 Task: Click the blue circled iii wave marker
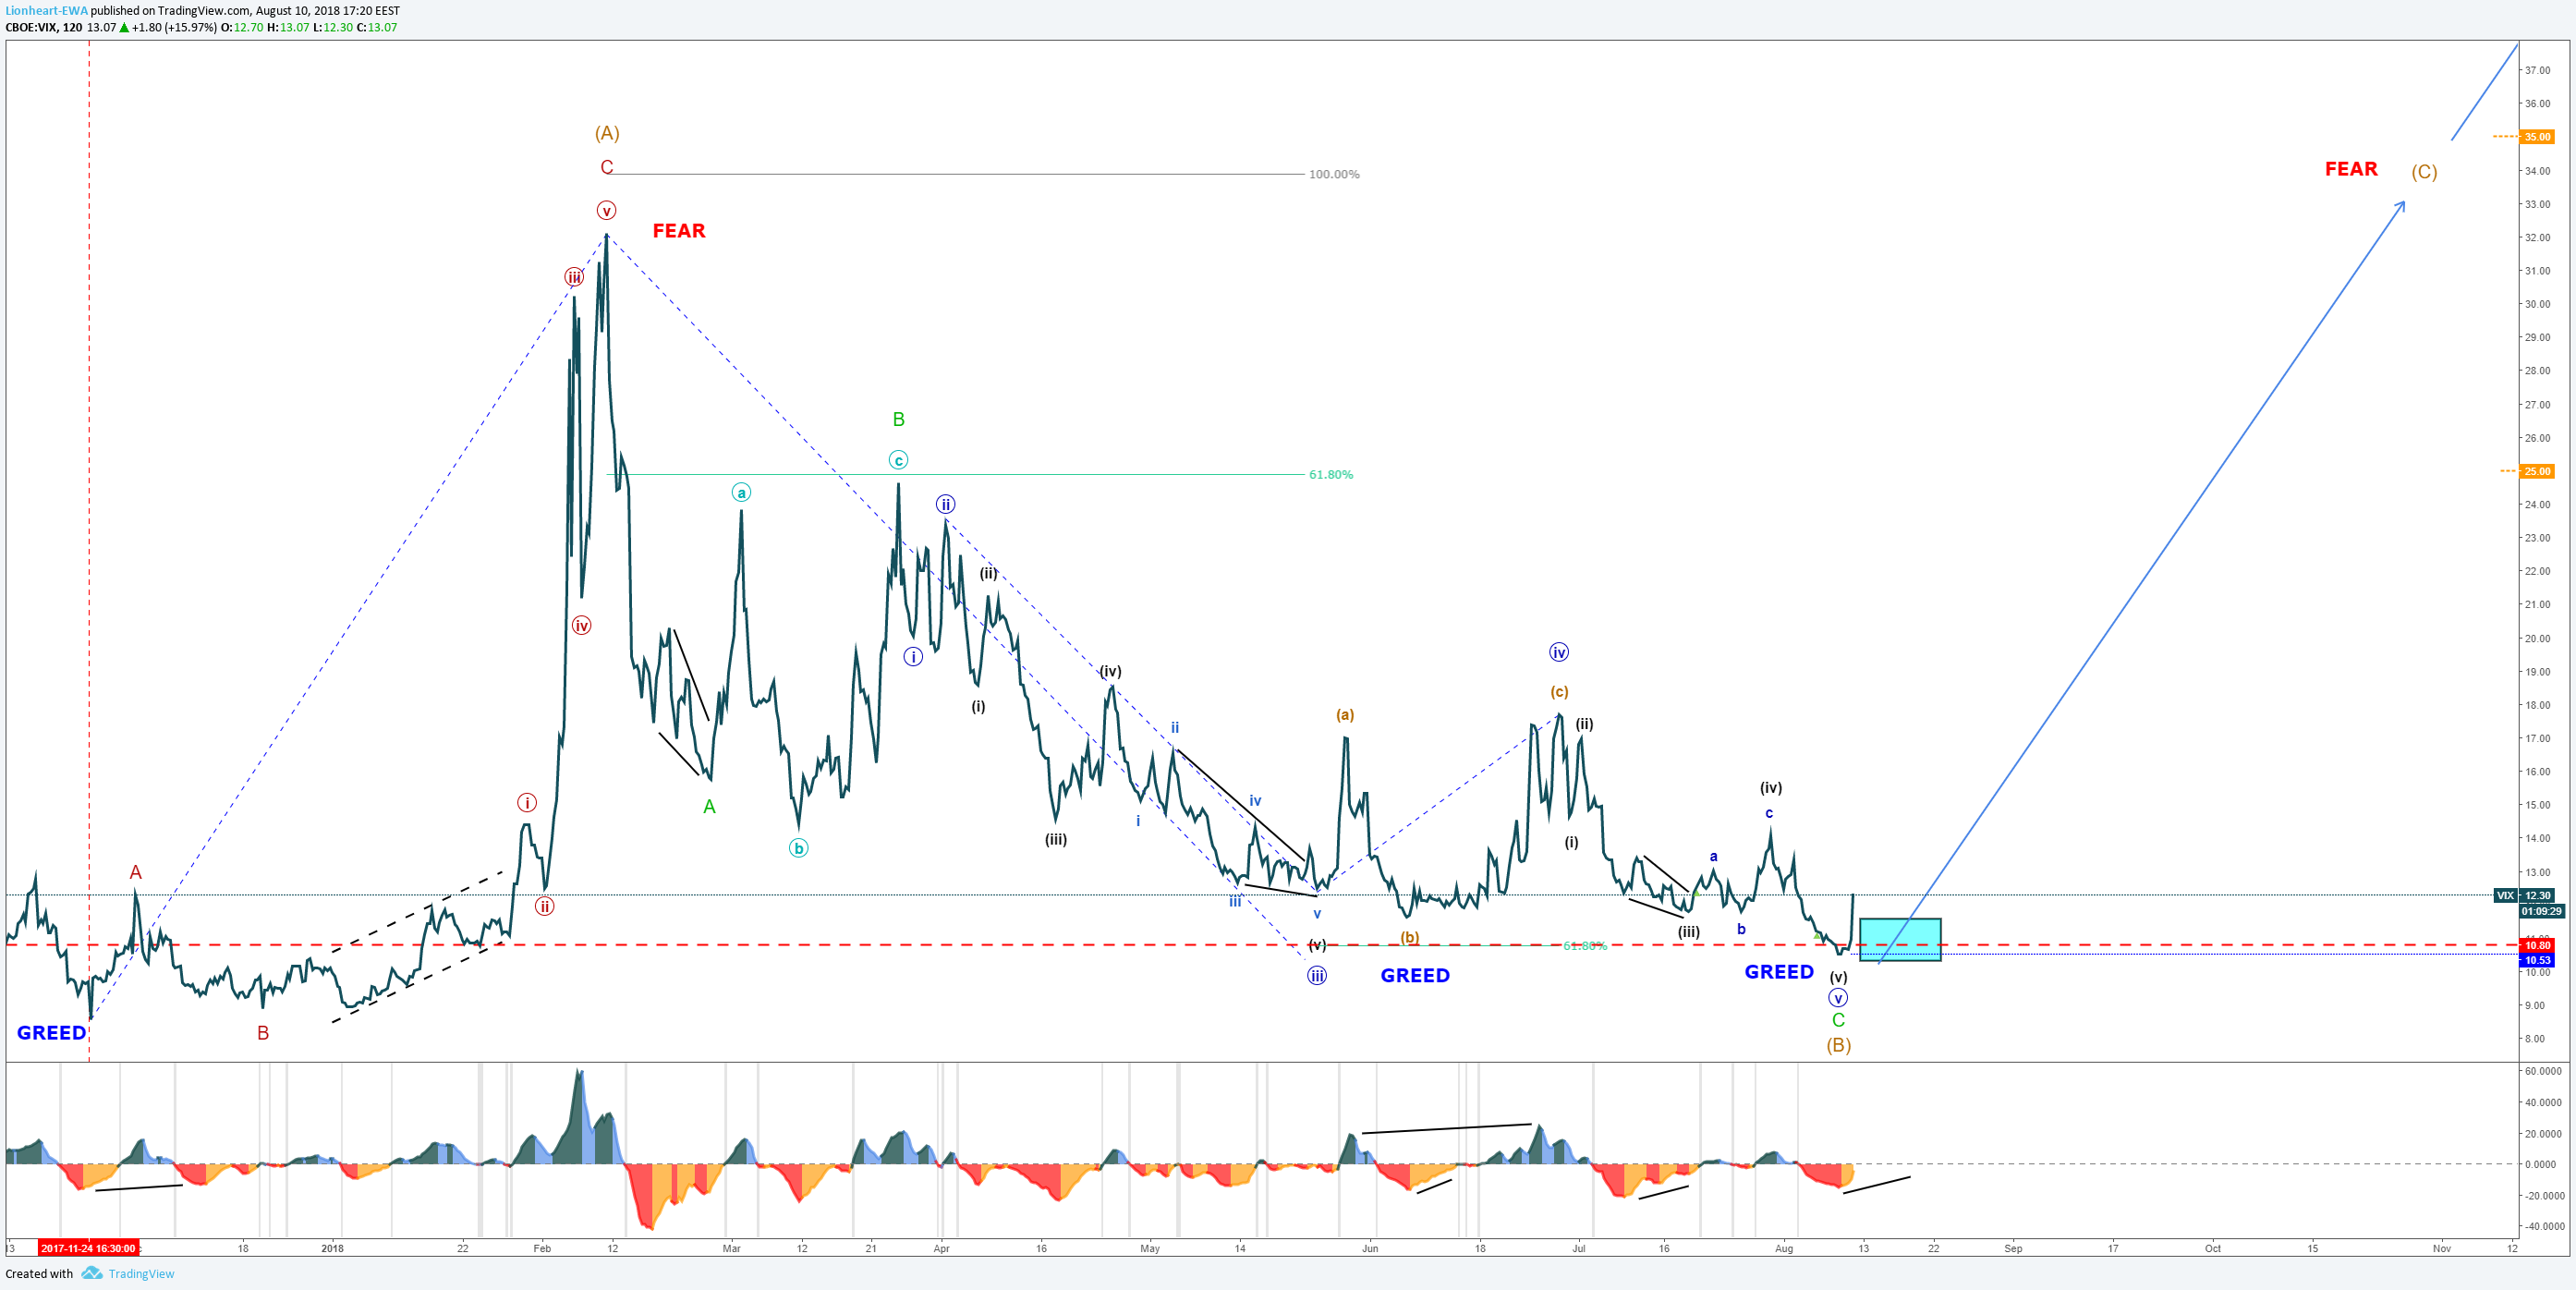[x=1317, y=975]
